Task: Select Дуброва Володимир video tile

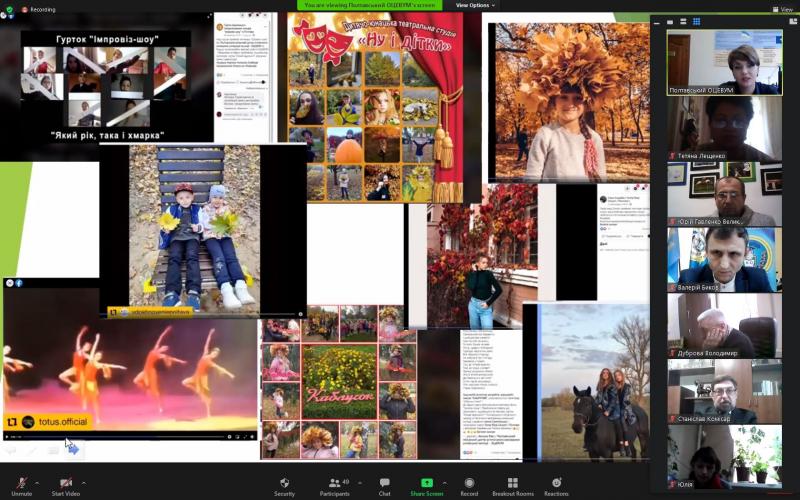Action: (724, 326)
